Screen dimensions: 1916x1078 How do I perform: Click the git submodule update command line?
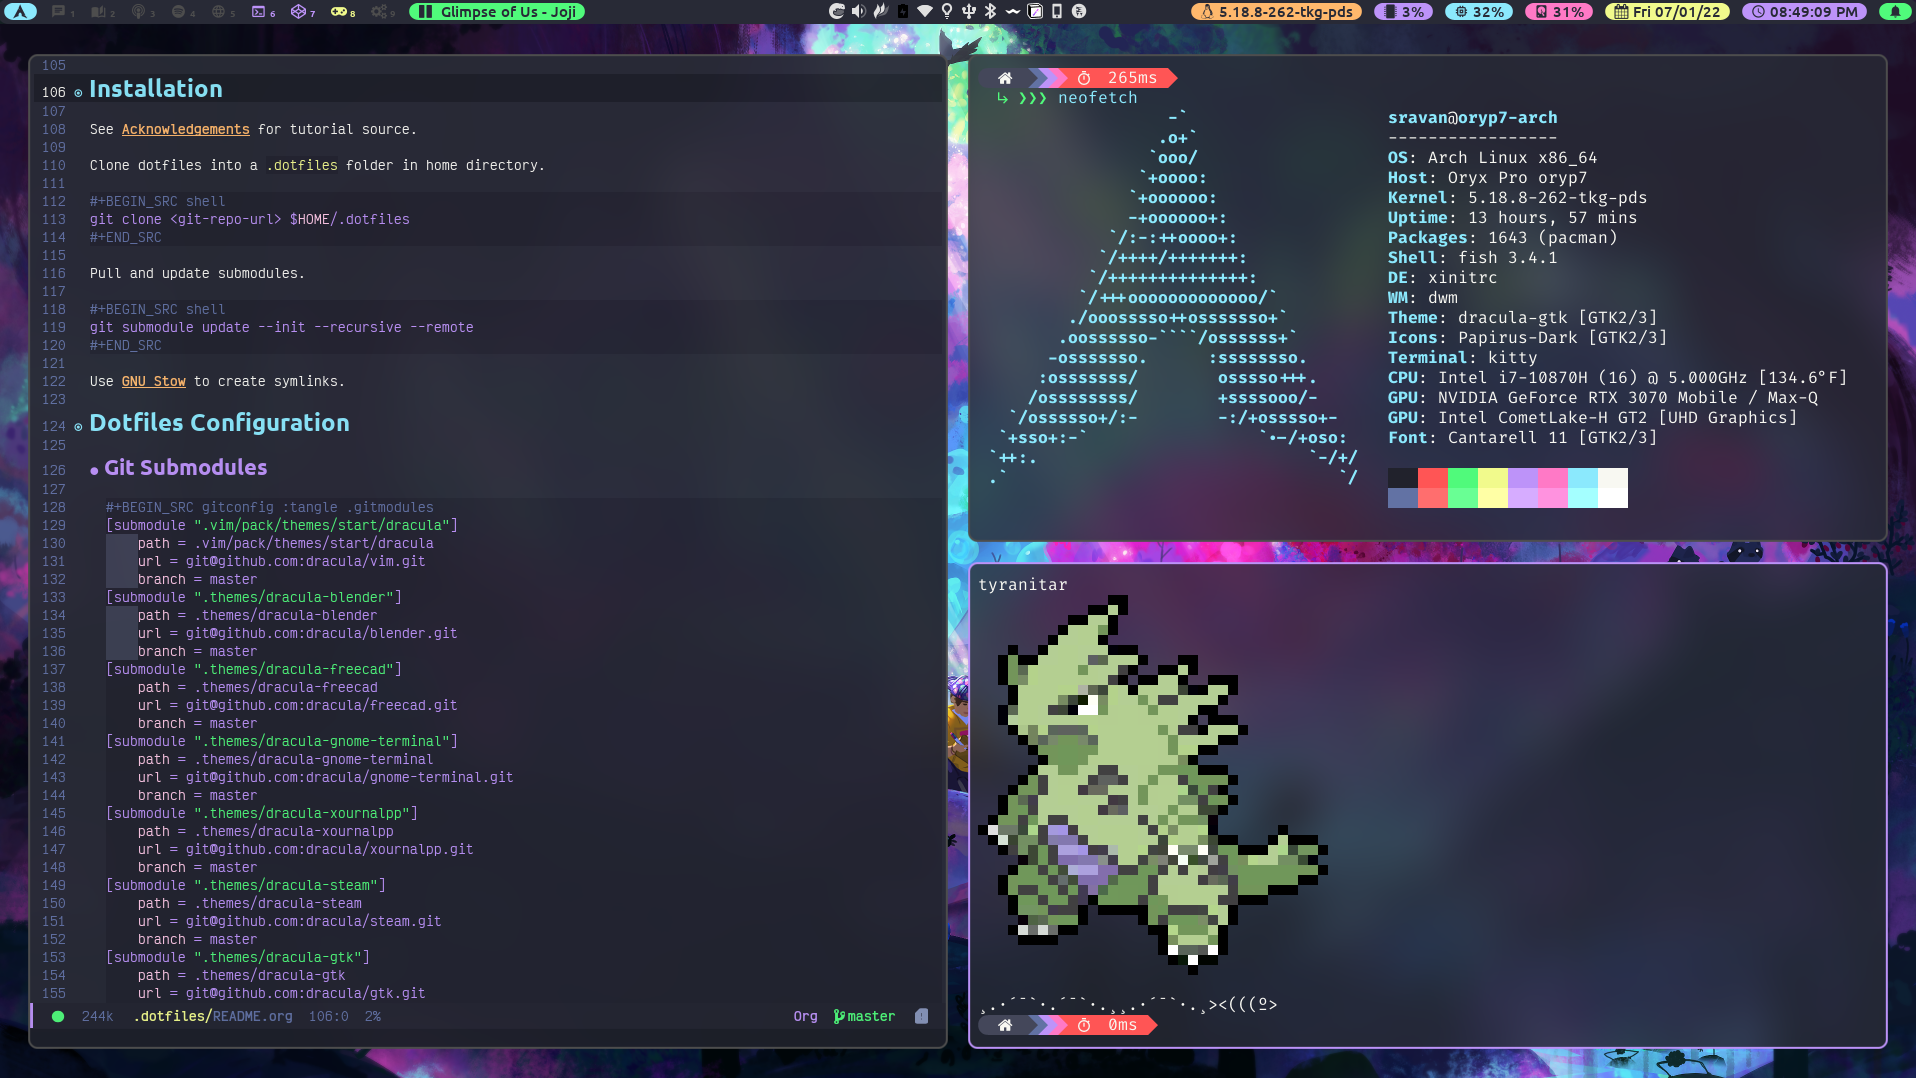(281, 327)
